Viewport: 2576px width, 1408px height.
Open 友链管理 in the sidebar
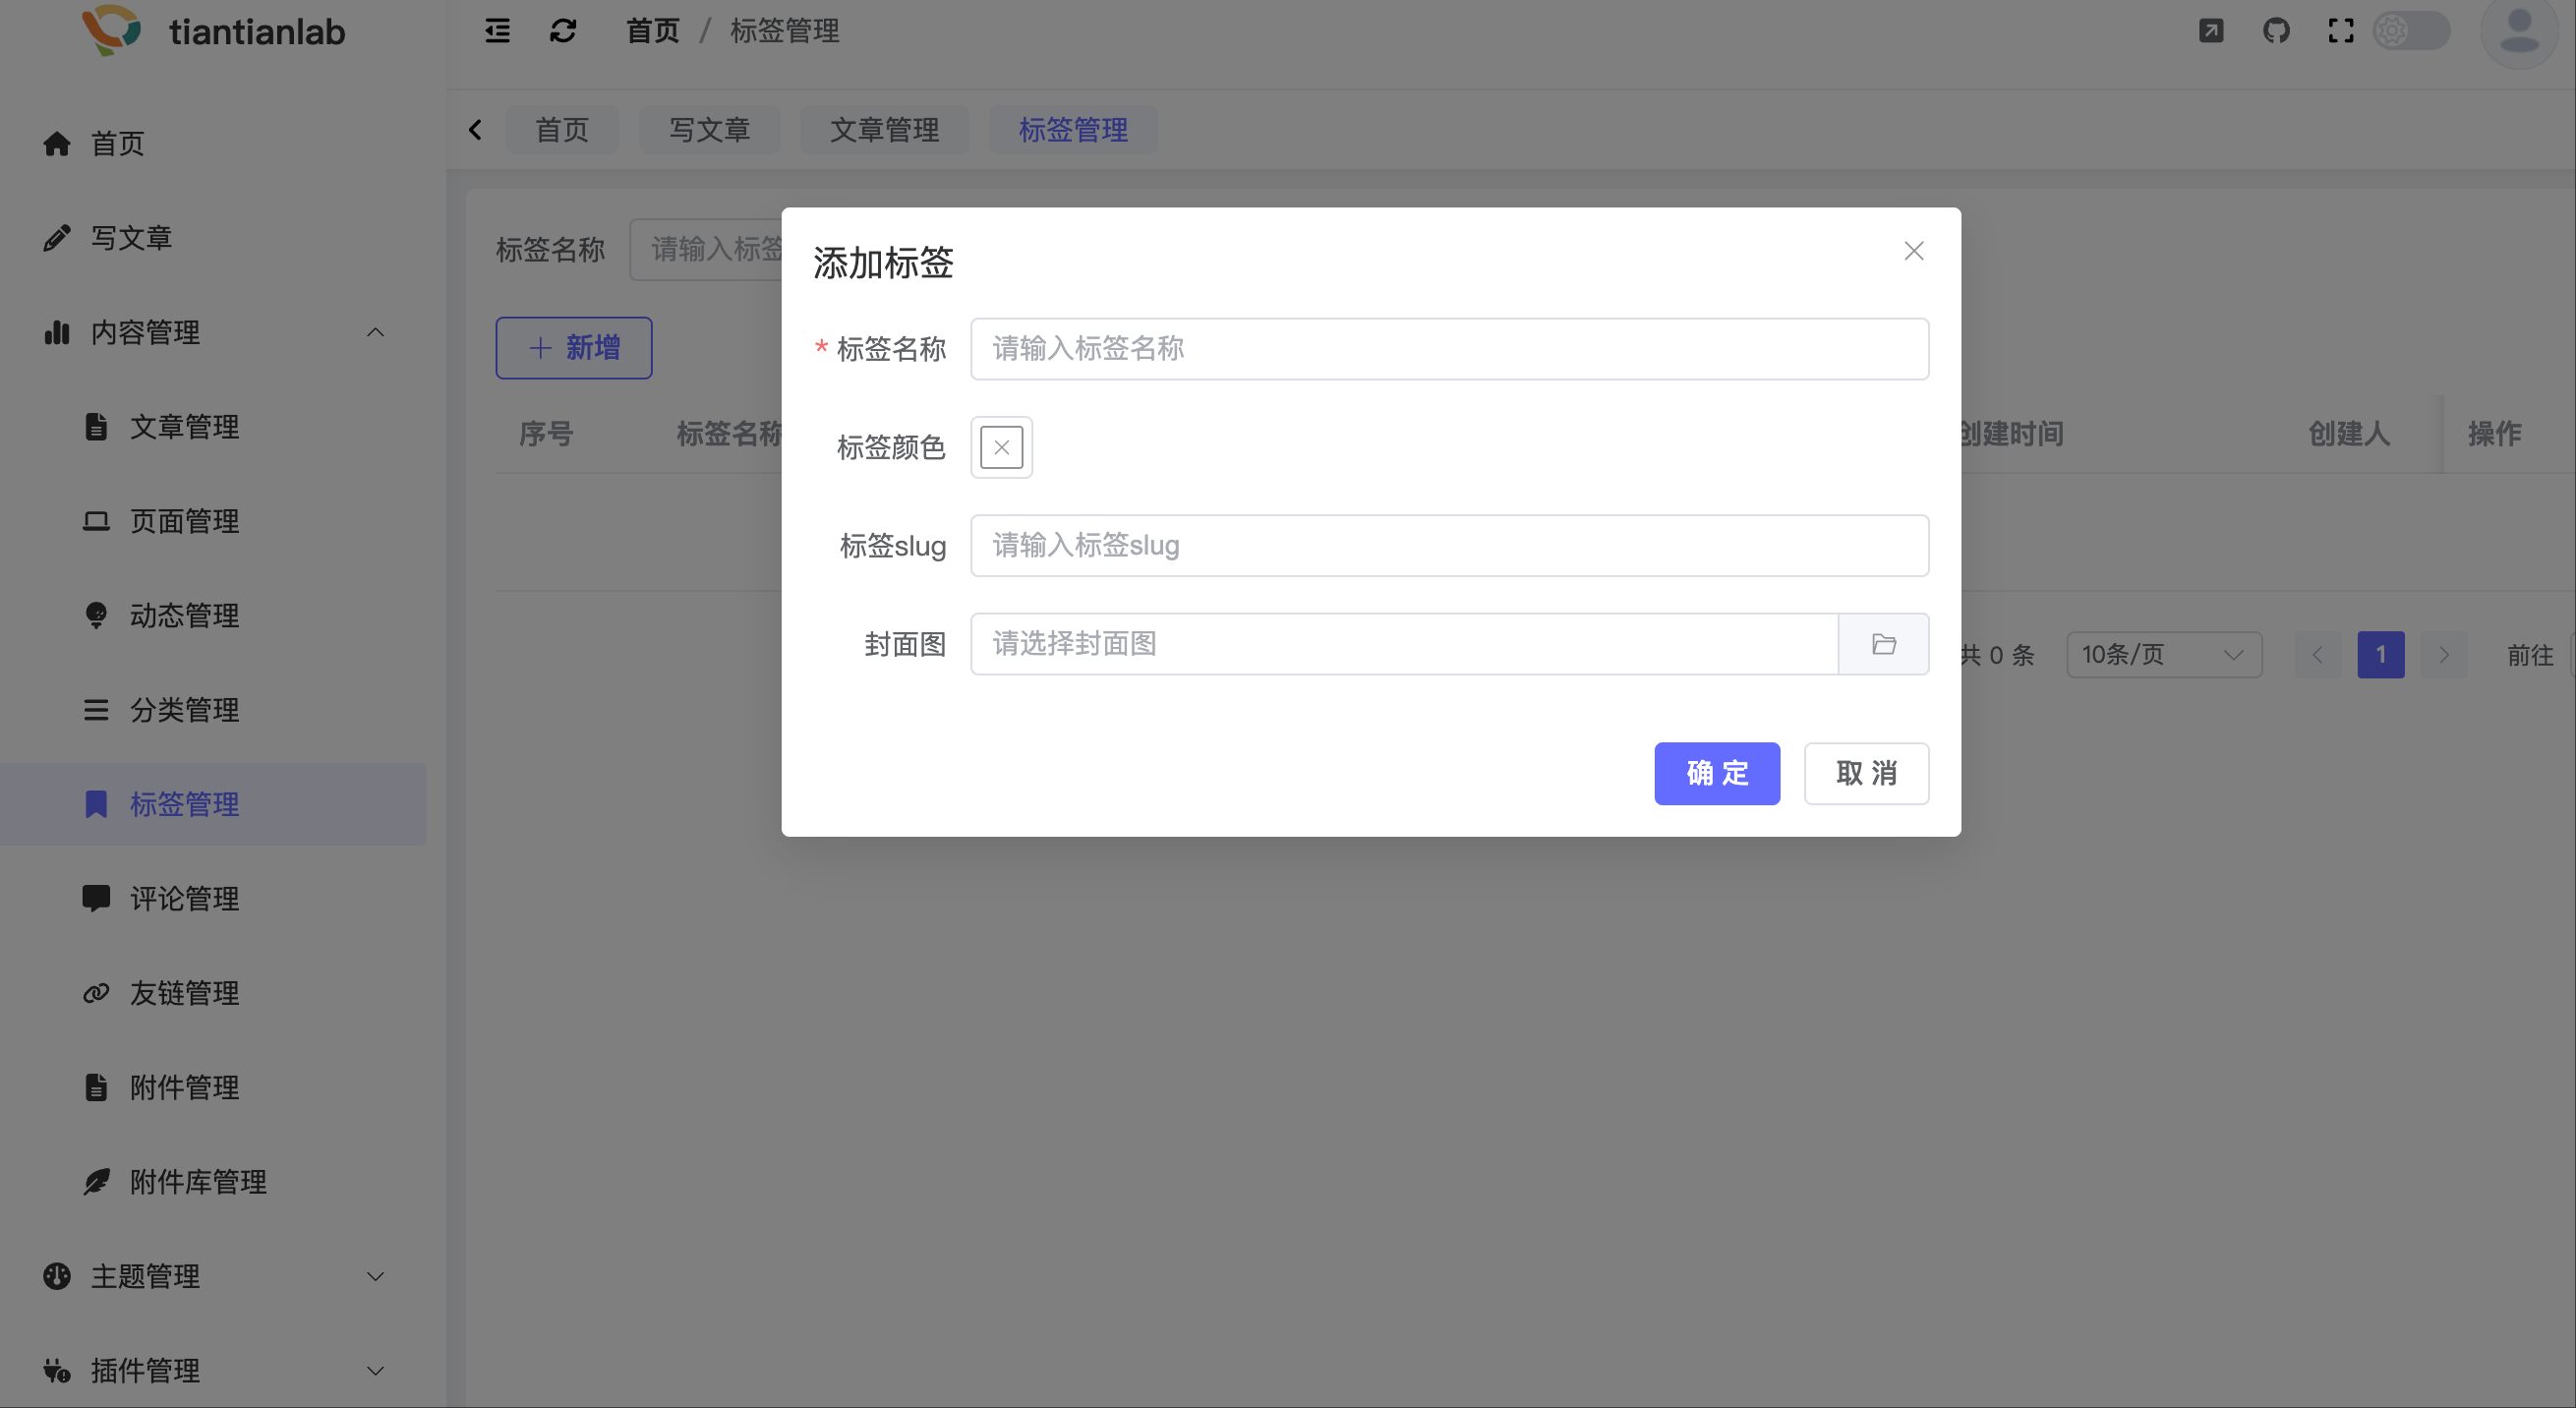(214, 993)
